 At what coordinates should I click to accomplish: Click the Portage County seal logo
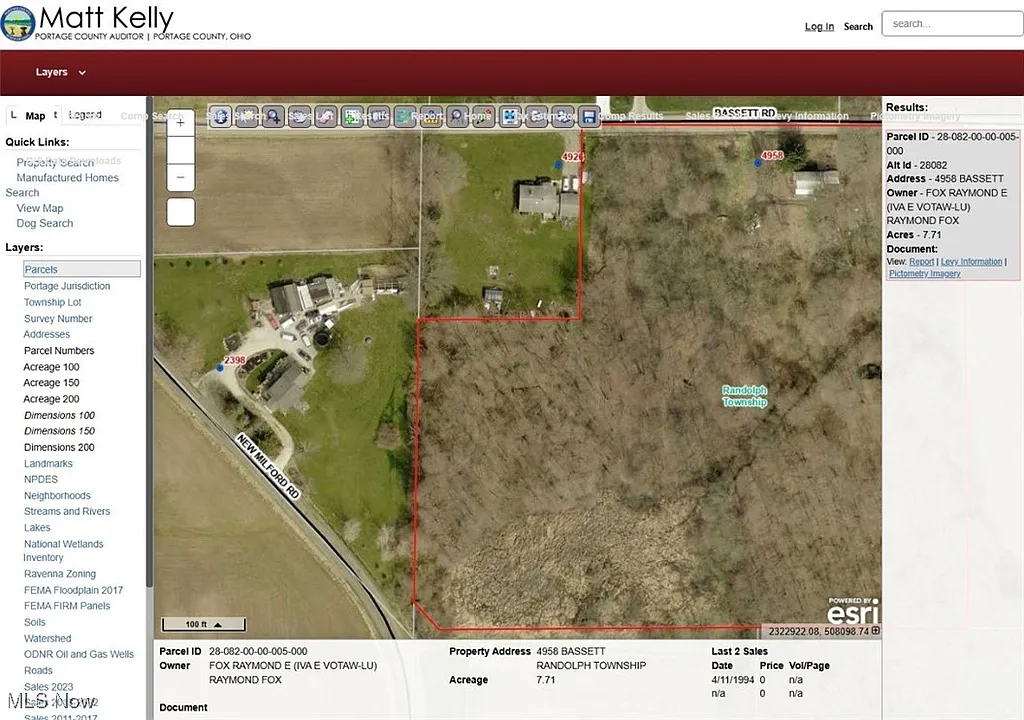point(18,23)
